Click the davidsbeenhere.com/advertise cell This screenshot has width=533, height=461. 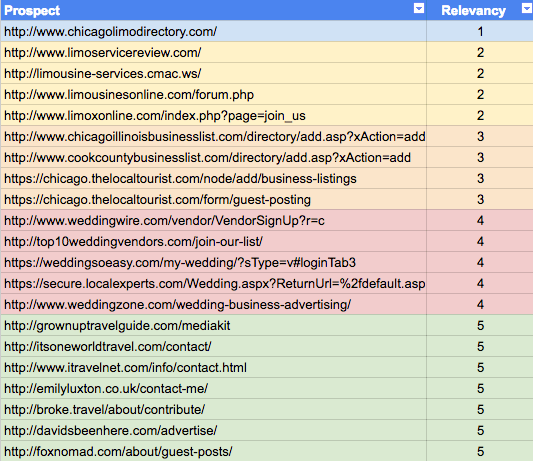tap(213, 431)
